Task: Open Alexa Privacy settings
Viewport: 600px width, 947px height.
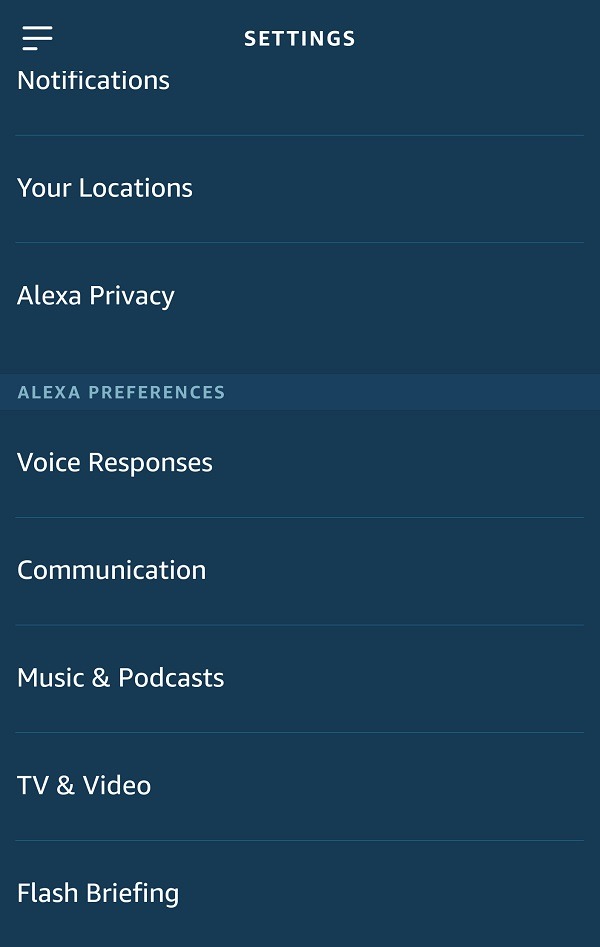Action: [x=96, y=295]
